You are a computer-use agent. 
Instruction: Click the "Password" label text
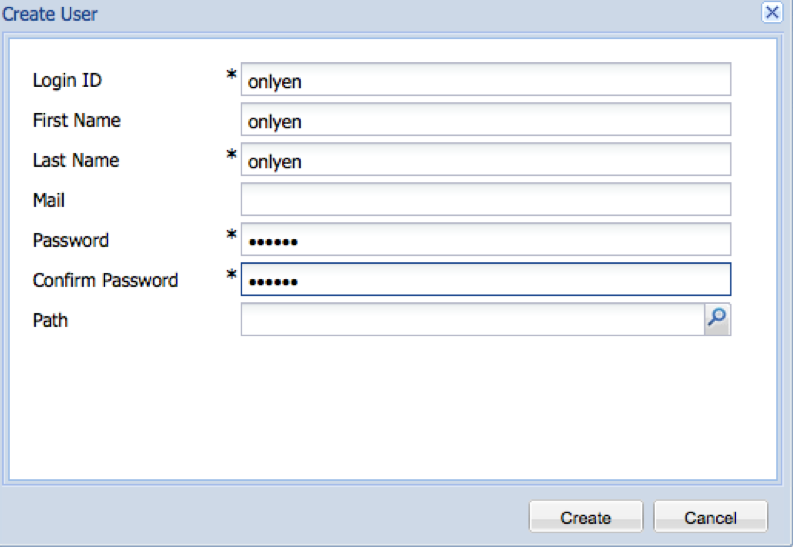tap(70, 240)
